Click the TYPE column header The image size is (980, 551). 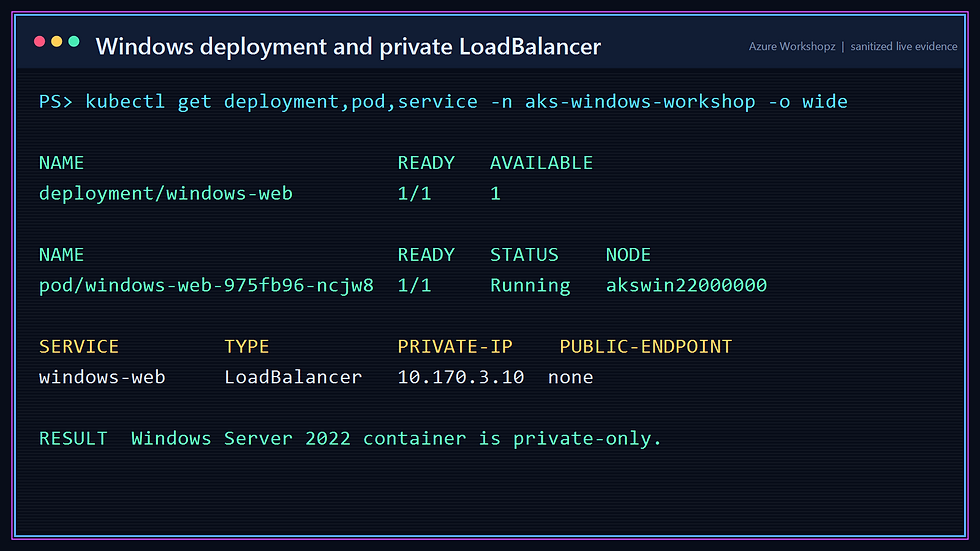pyautogui.click(x=247, y=347)
